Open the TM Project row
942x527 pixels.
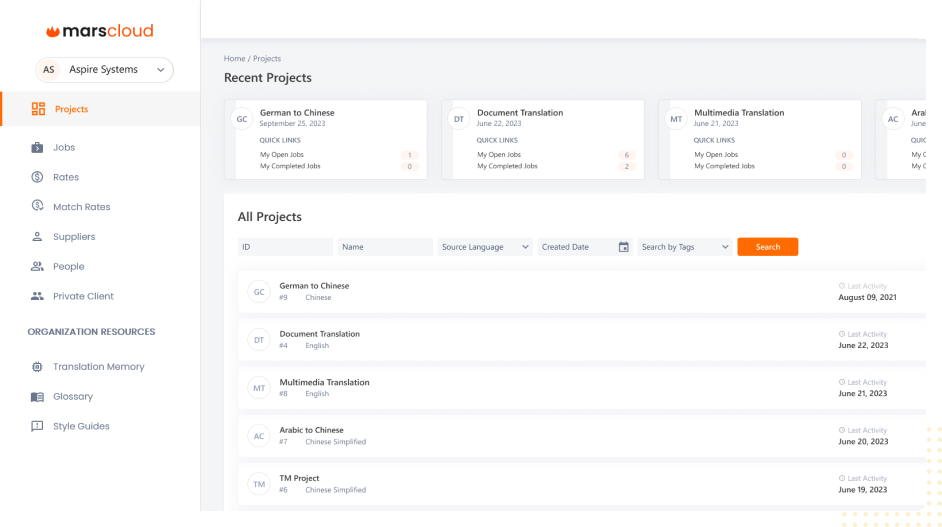(299, 478)
